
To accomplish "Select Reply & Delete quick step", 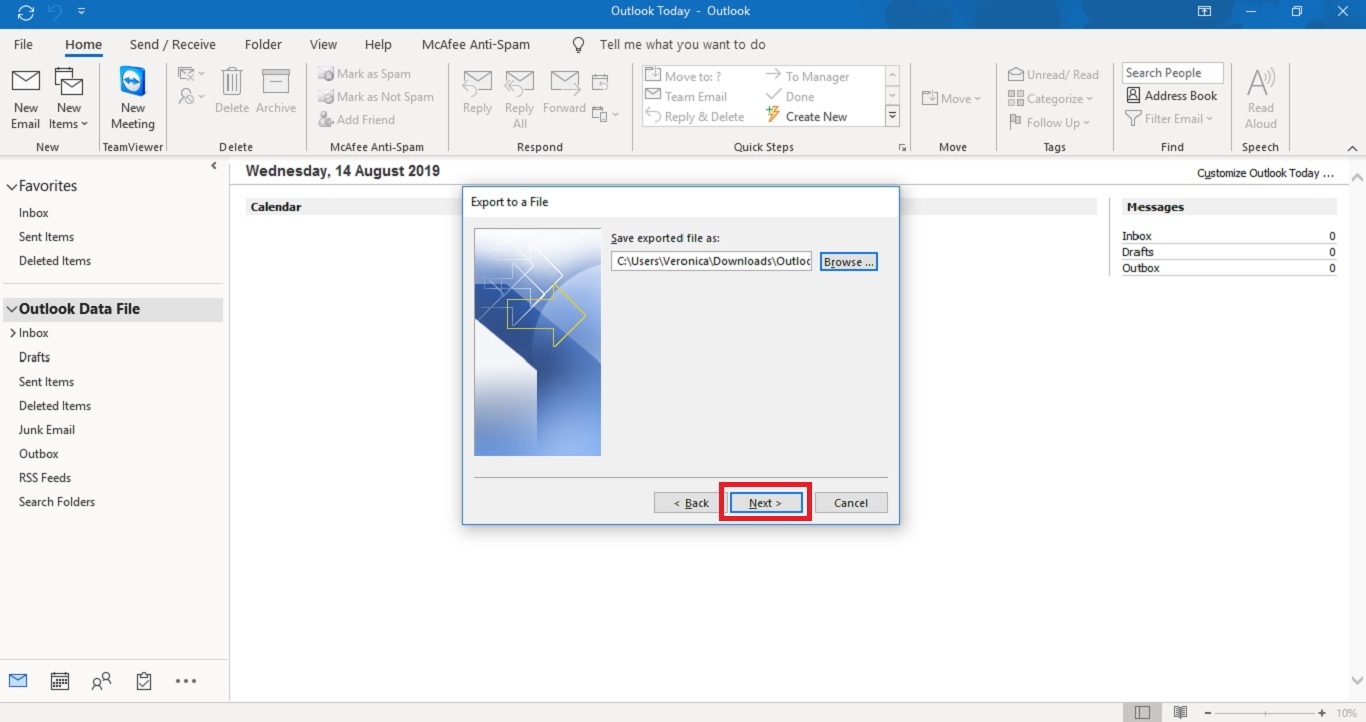I will [695, 116].
